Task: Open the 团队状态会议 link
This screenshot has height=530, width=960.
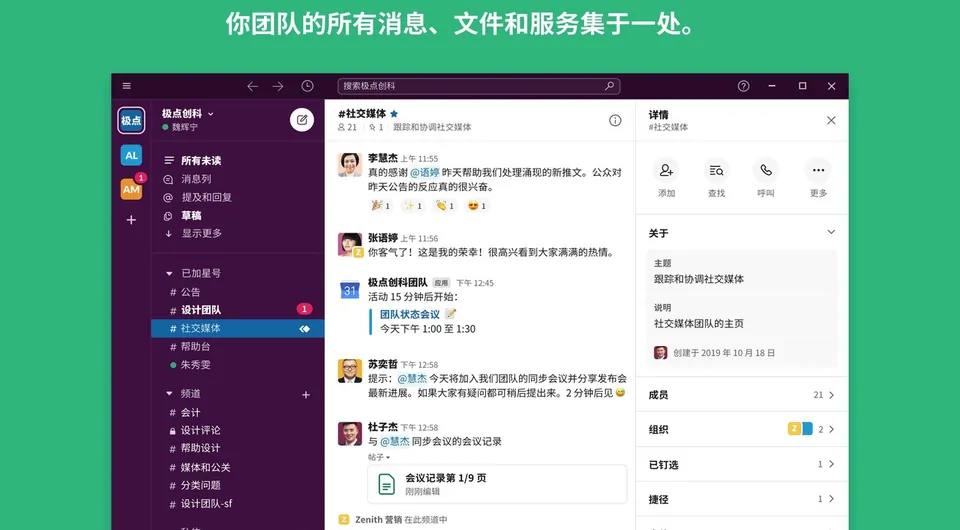Action: coord(410,314)
